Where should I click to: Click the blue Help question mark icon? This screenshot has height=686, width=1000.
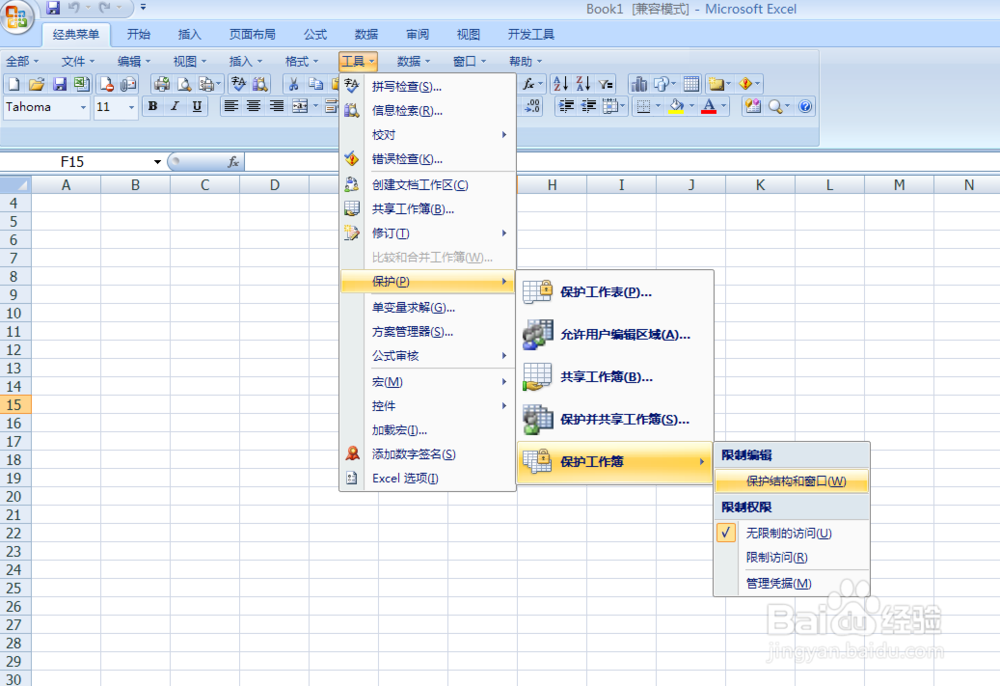[x=805, y=106]
